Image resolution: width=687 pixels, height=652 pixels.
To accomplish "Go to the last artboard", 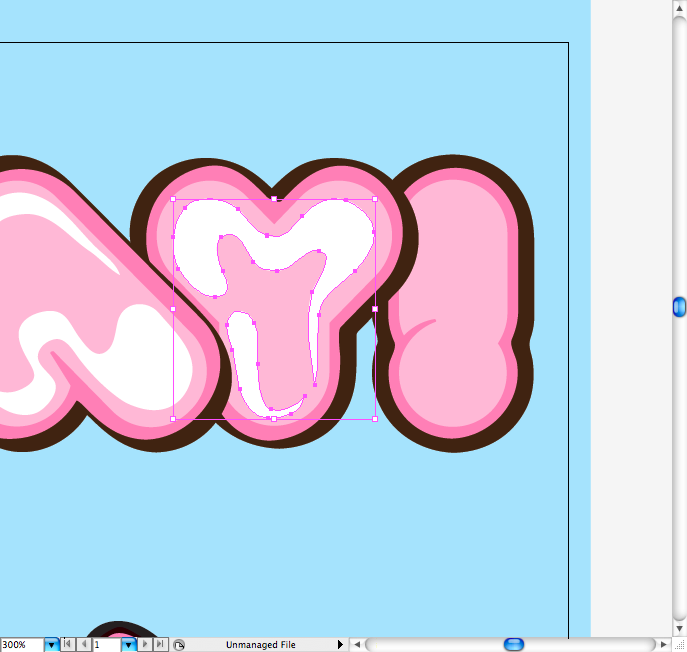I will click(160, 645).
